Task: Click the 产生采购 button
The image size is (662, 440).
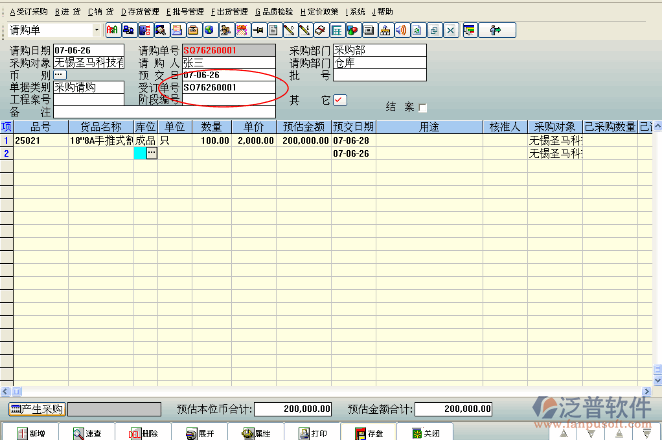Action: click(36, 409)
